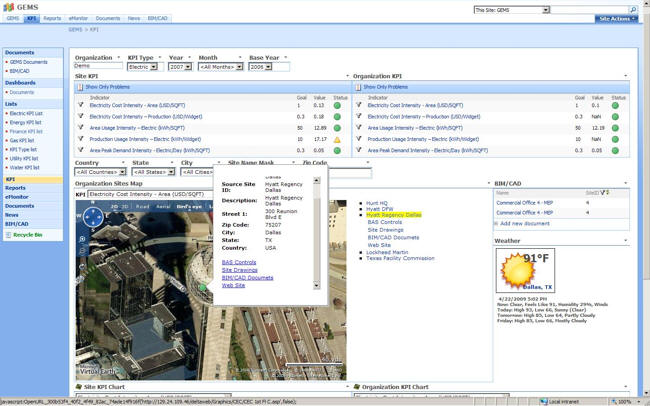The width and height of the screenshot is (650, 406).
Task: Toggle Show Only Problems in Organization KPI
Action: pos(386,87)
